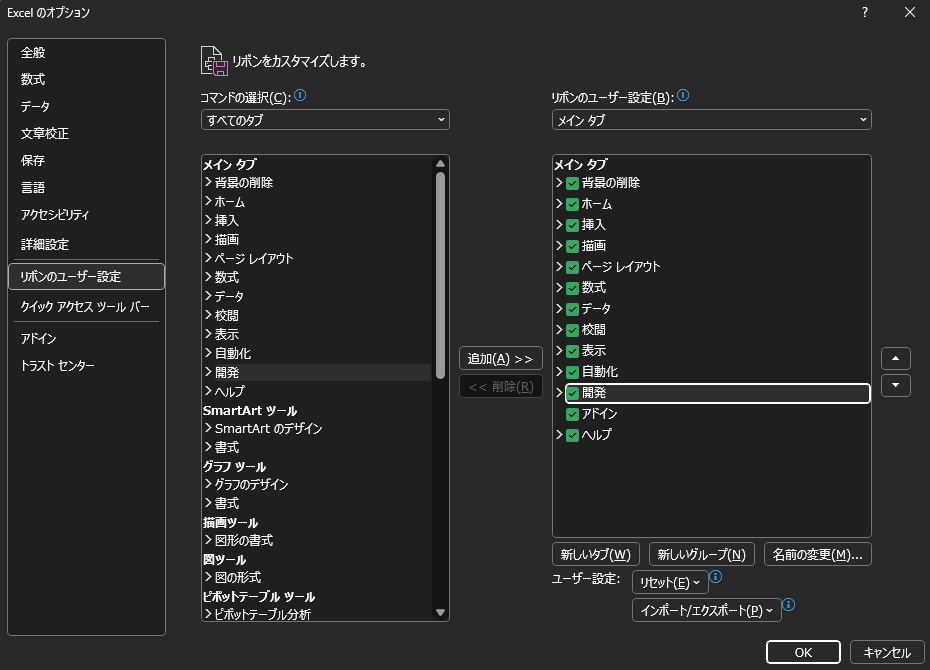The image size is (930, 670).
Task: Toggle the 自動化 tab checkbox
Action: pyautogui.click(x=572, y=372)
